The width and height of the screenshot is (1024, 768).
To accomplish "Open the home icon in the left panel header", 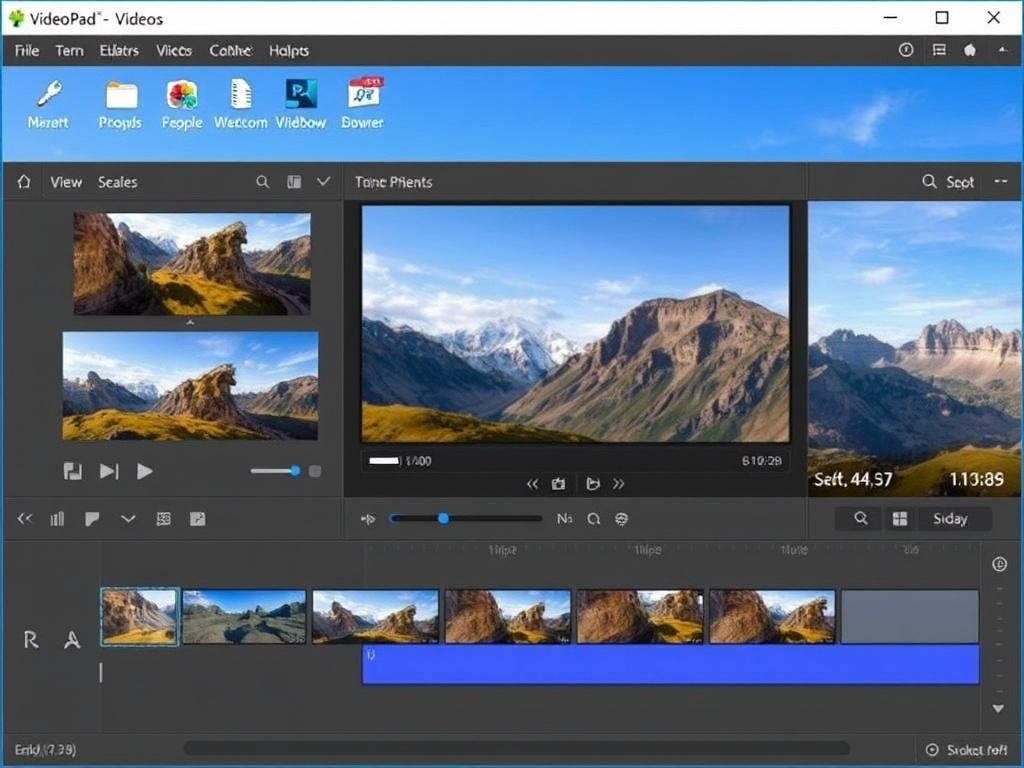I will [22, 181].
